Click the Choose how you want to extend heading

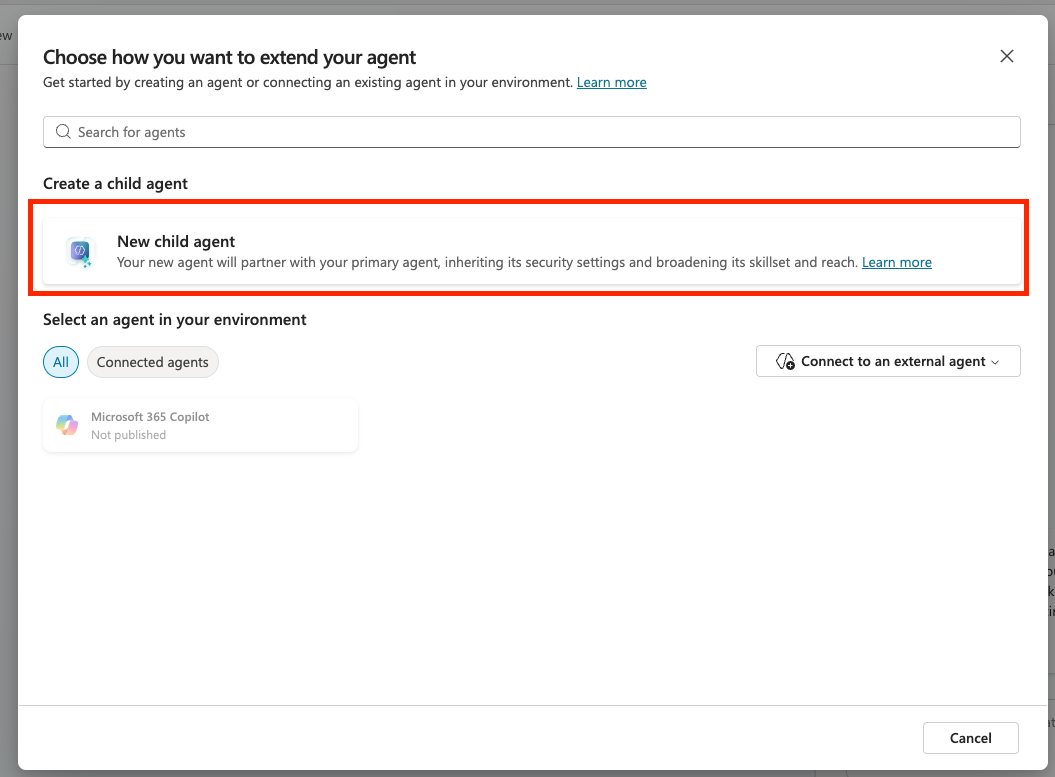pyautogui.click(x=229, y=57)
